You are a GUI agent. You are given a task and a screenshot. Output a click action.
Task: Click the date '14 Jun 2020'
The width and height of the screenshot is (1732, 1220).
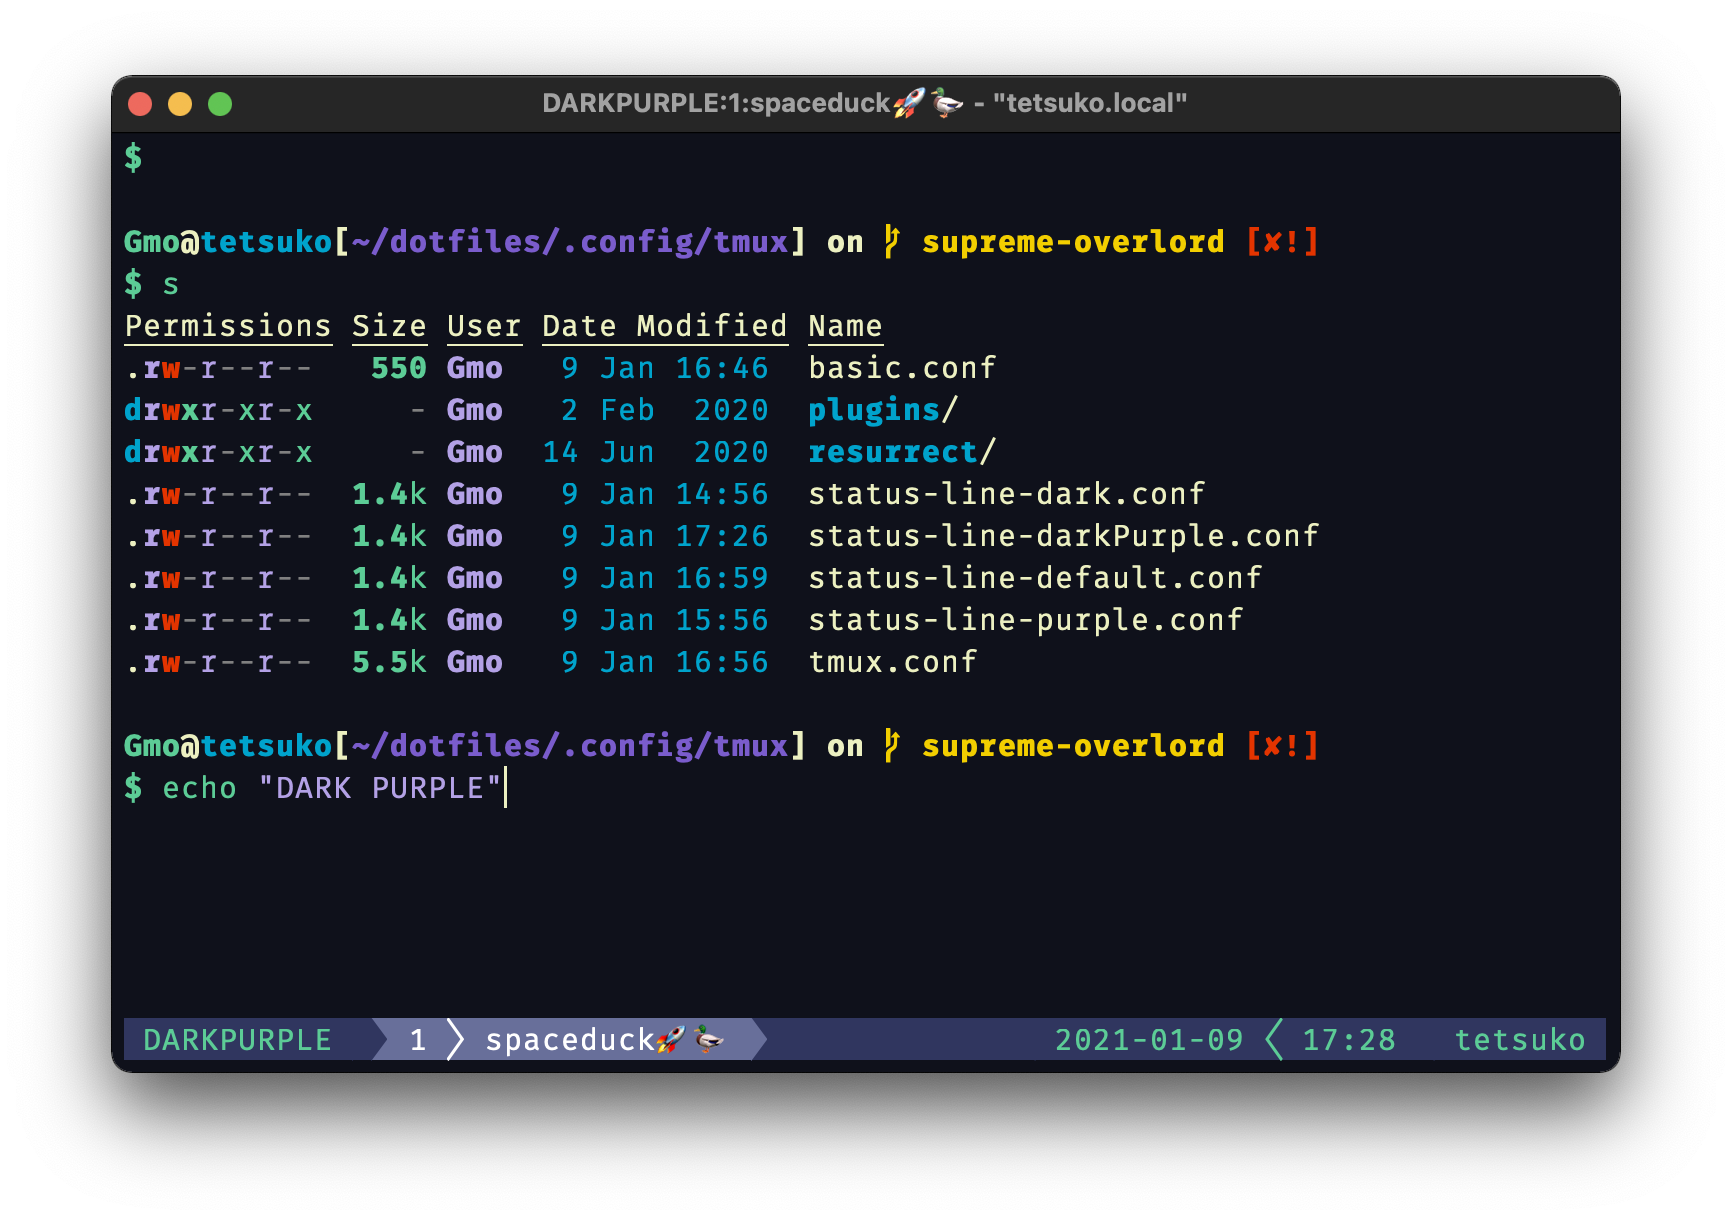pyautogui.click(x=655, y=452)
